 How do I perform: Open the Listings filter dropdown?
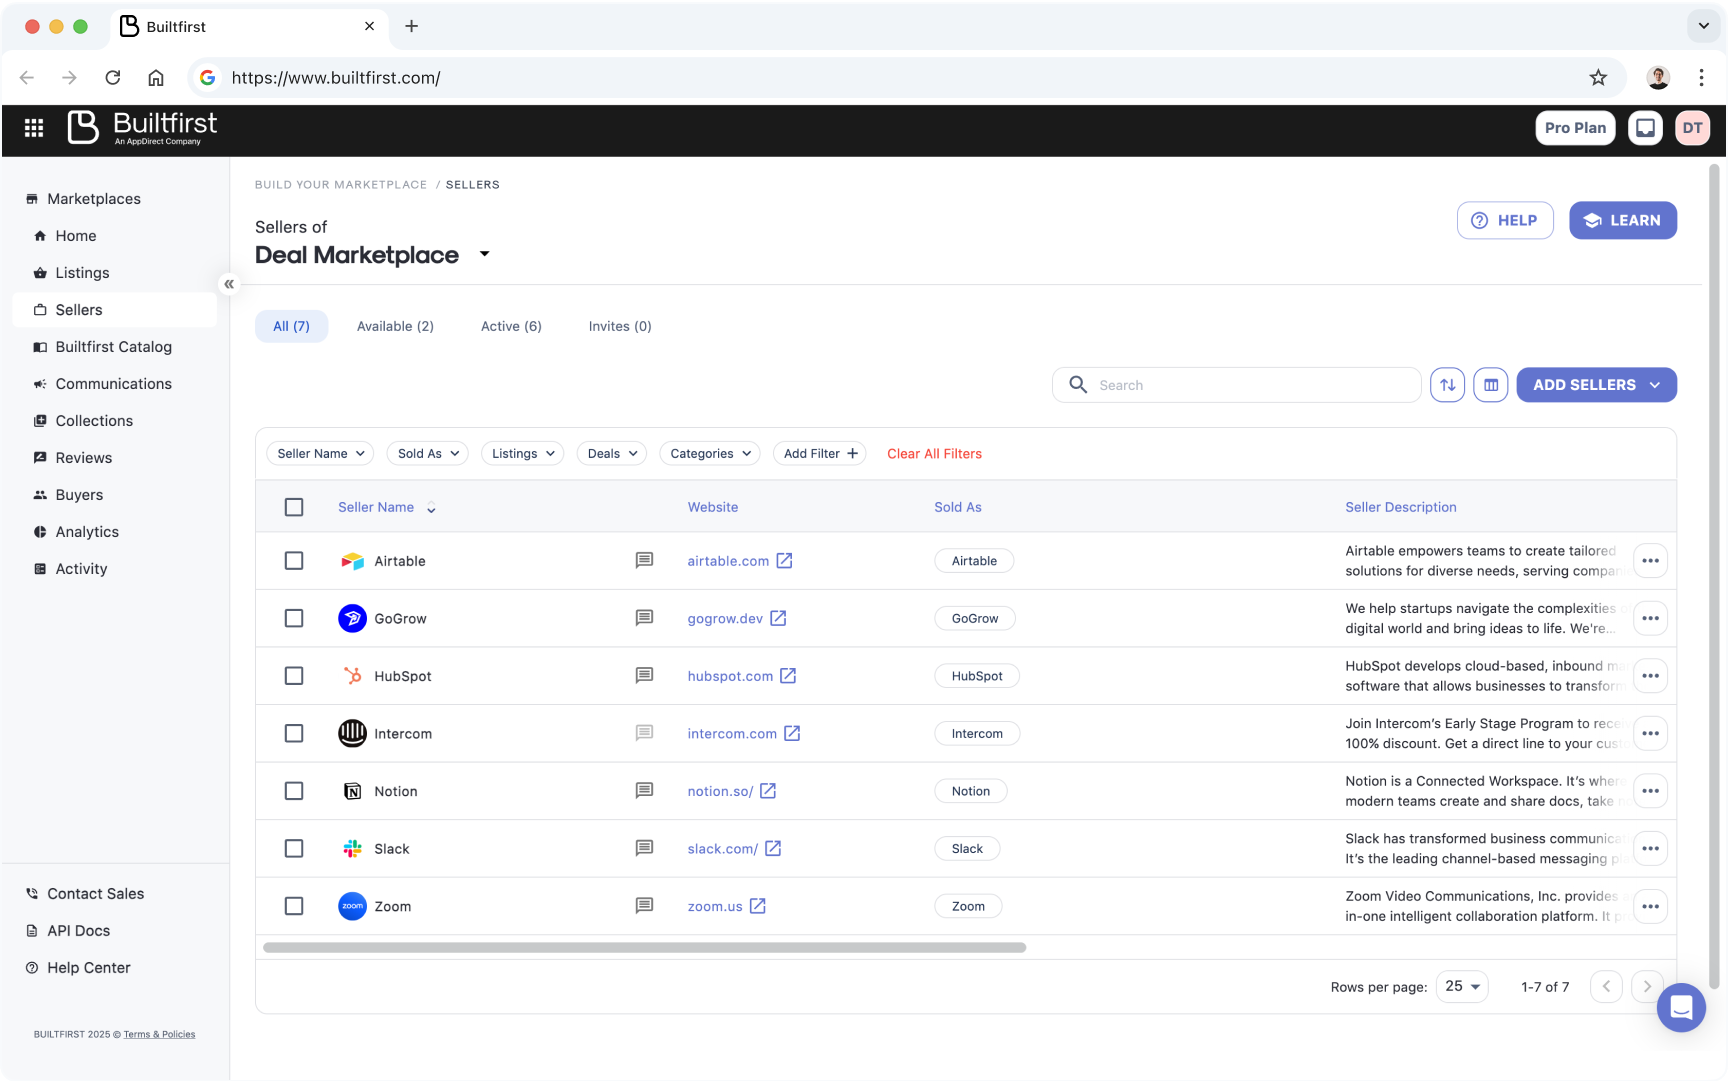[x=523, y=453]
